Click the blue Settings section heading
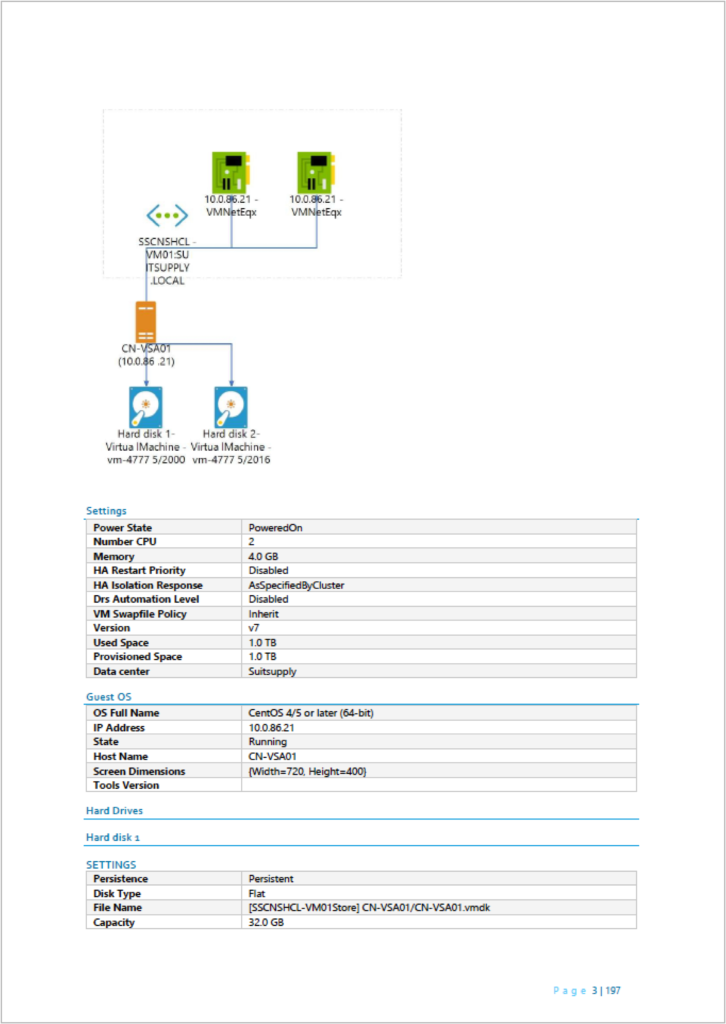This screenshot has height=1024, width=726. point(106,511)
